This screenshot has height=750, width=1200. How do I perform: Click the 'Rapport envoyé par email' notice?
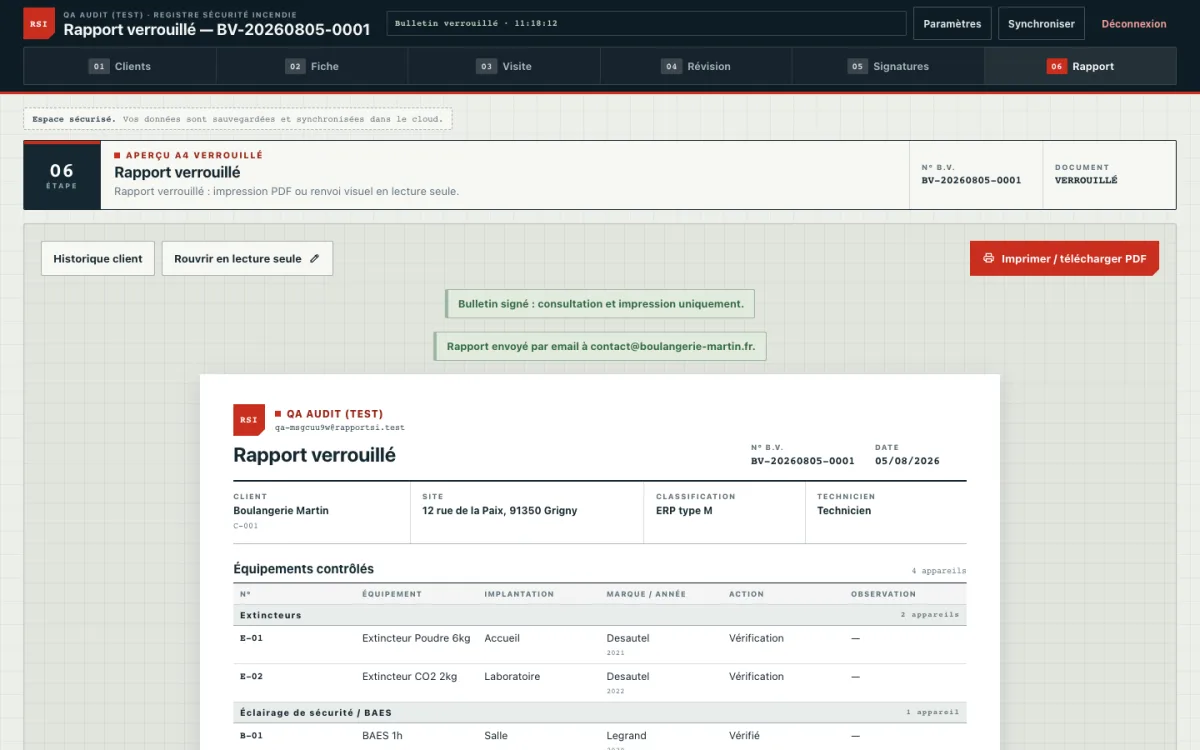[x=600, y=346]
